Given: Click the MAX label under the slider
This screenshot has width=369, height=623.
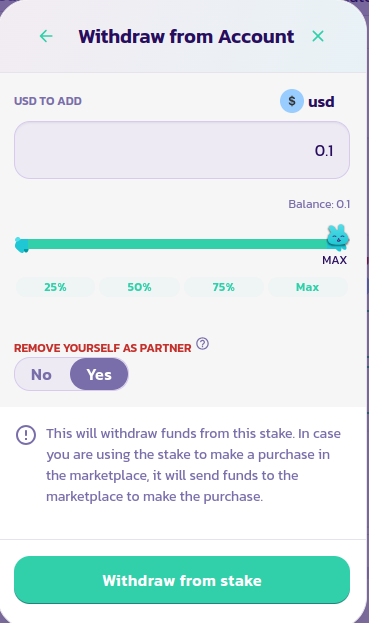Looking at the screenshot, I should (334, 260).
